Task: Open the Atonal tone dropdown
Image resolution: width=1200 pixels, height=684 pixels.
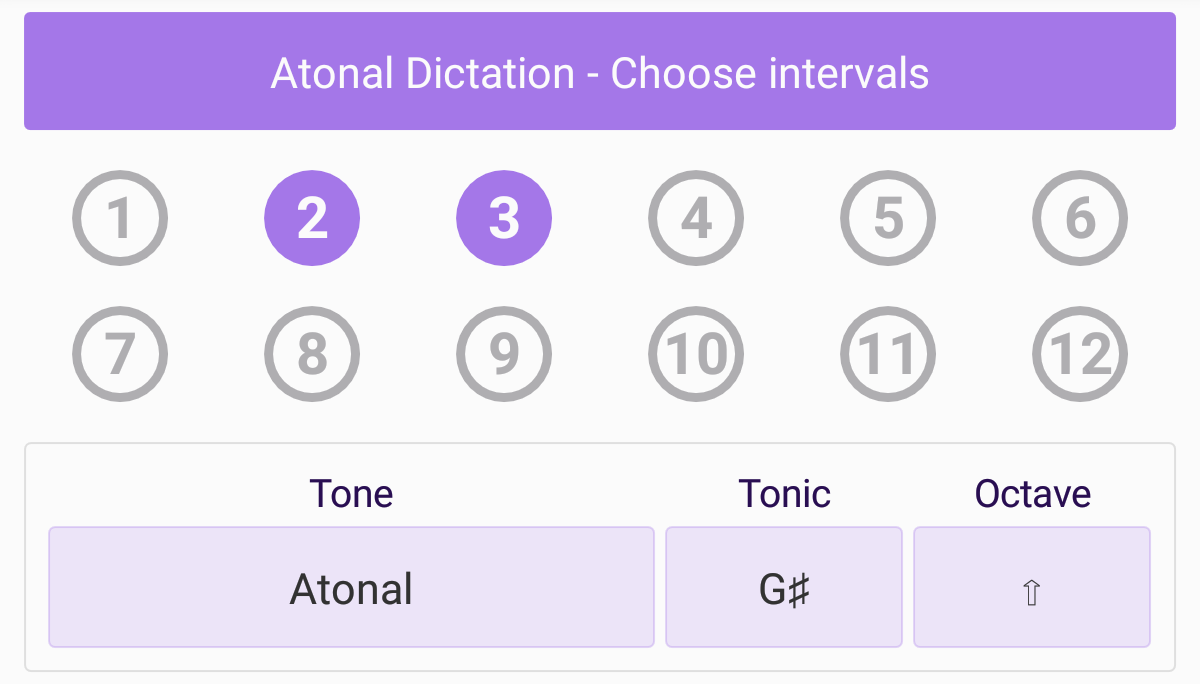Action: pos(351,588)
